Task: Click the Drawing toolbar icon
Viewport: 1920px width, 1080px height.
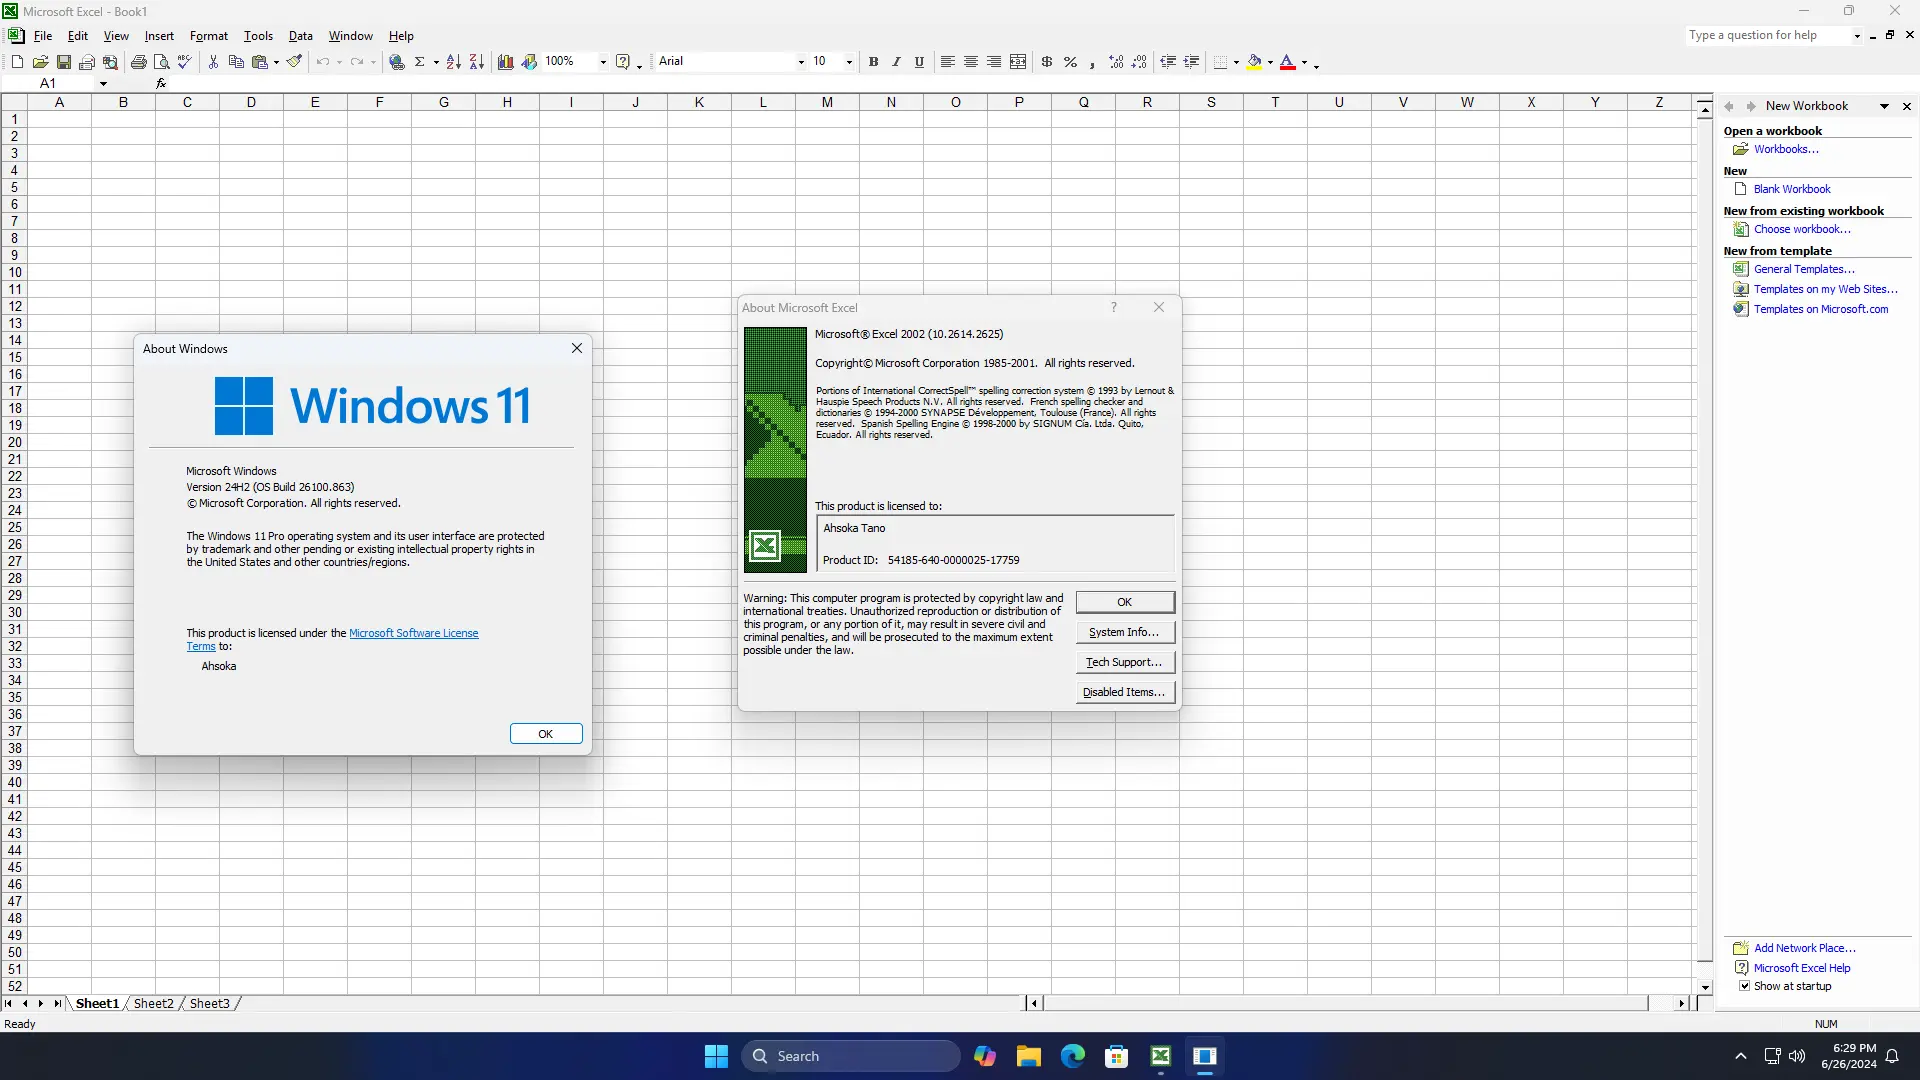Action: pos(529,62)
